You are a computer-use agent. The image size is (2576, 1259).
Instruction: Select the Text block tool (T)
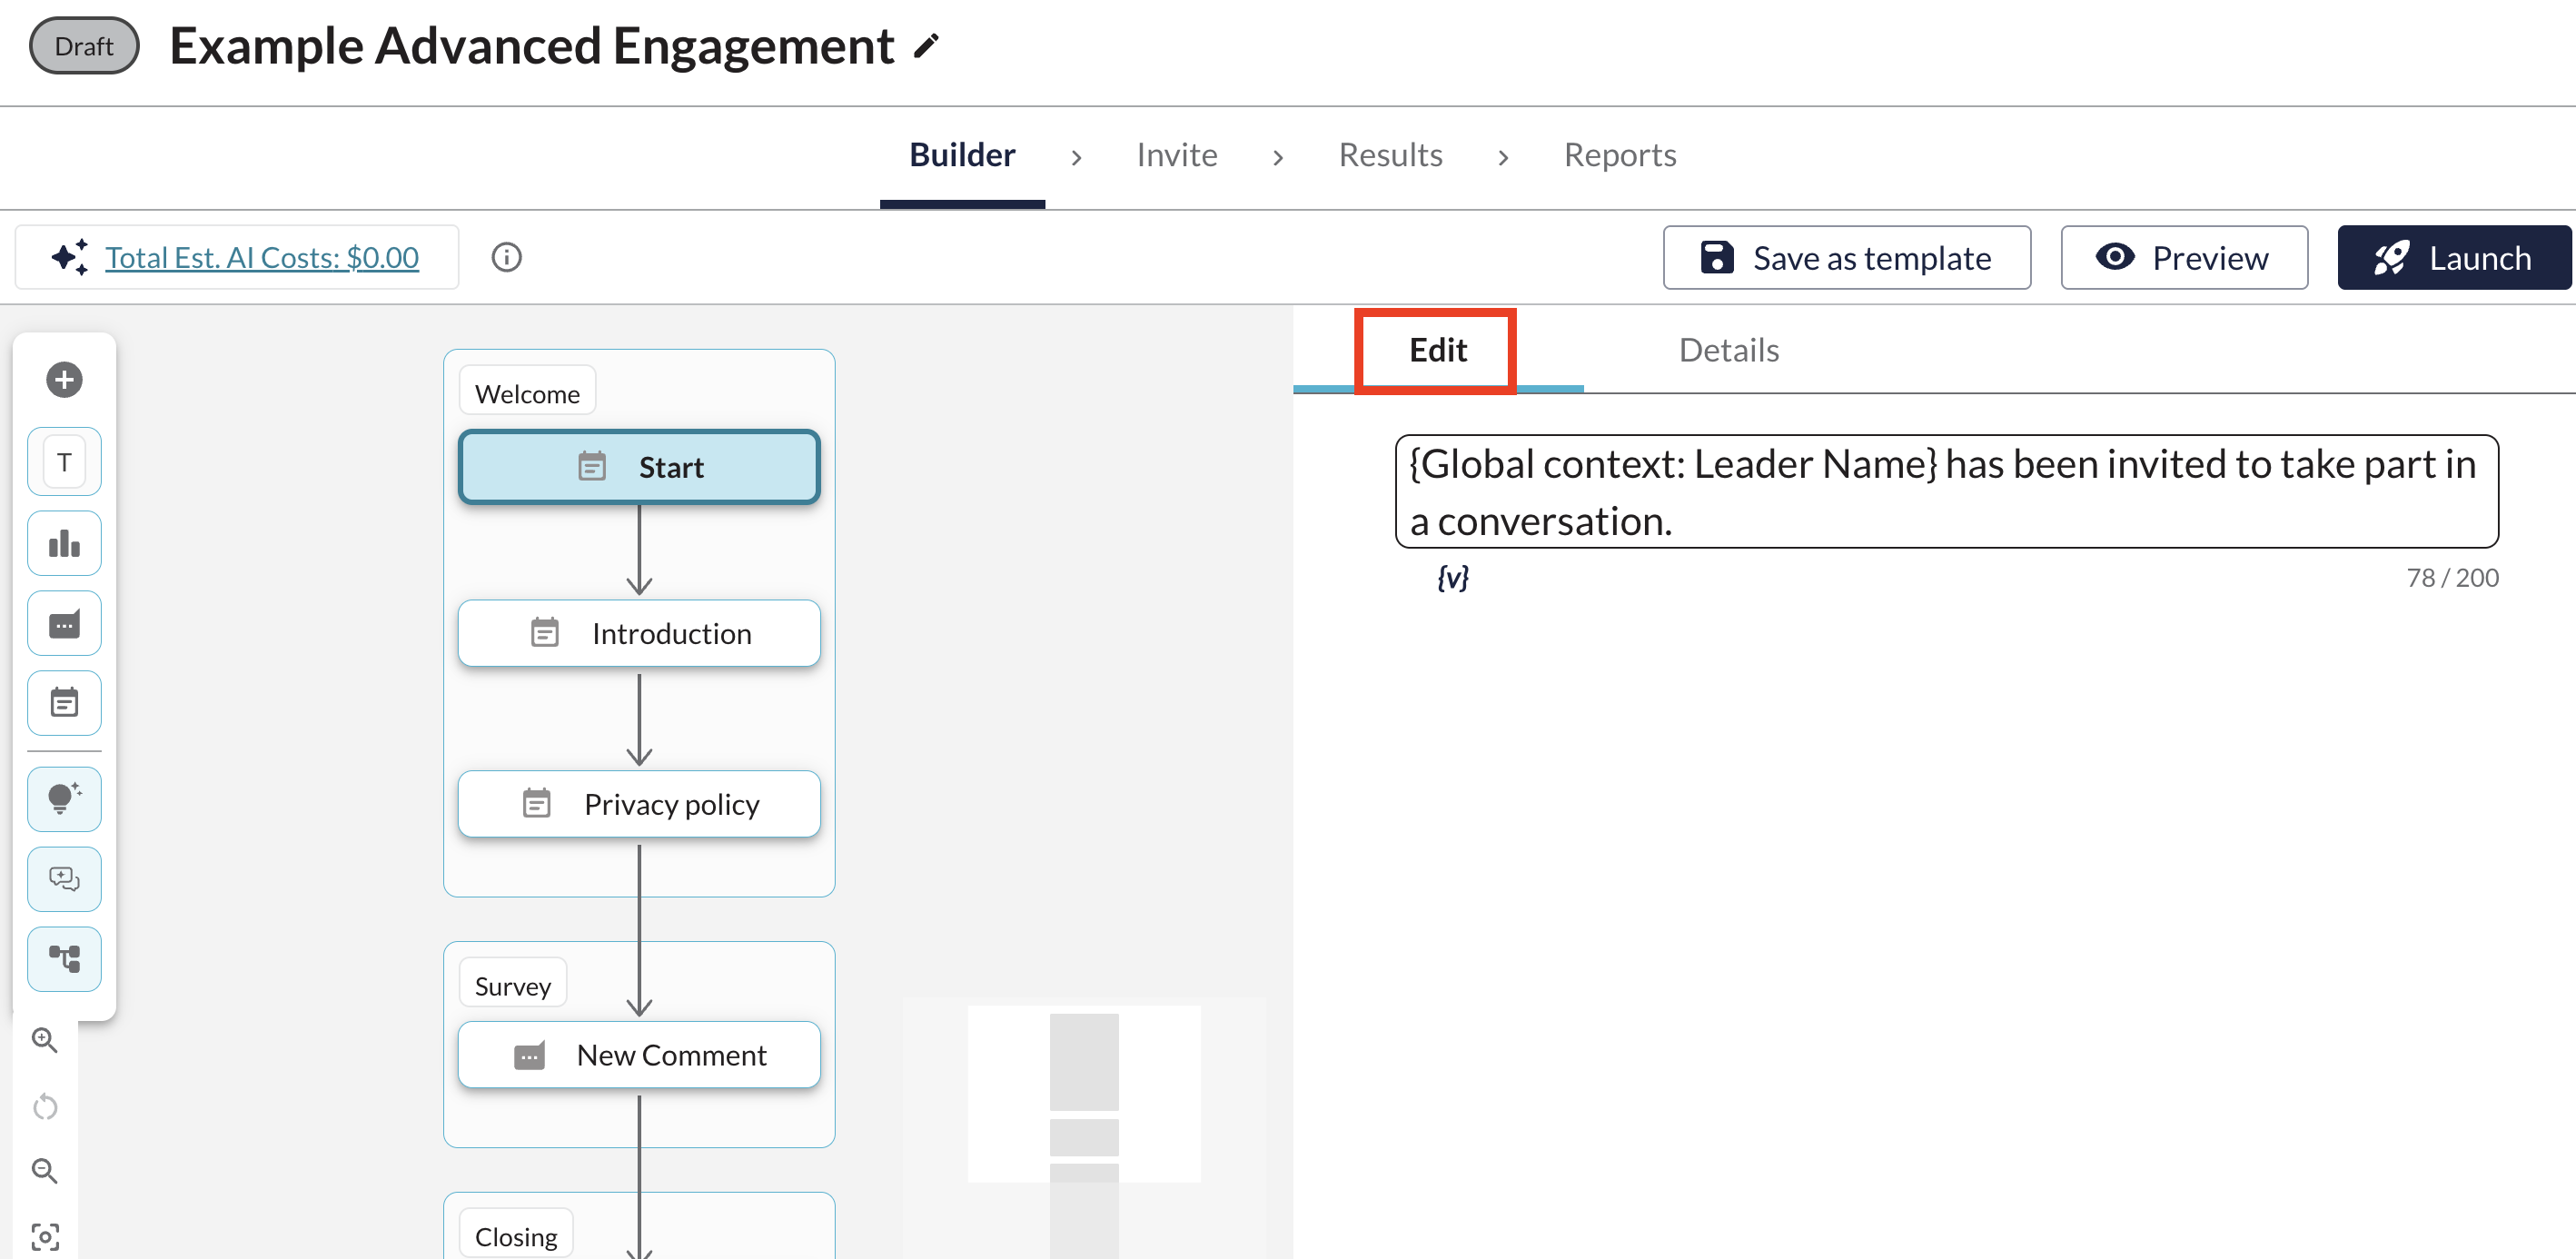pos(64,462)
